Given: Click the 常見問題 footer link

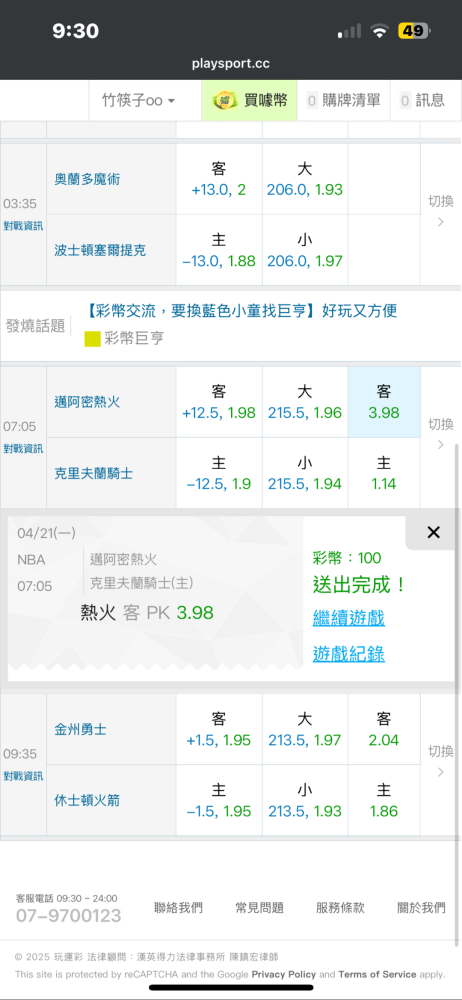Looking at the screenshot, I should point(259,908).
